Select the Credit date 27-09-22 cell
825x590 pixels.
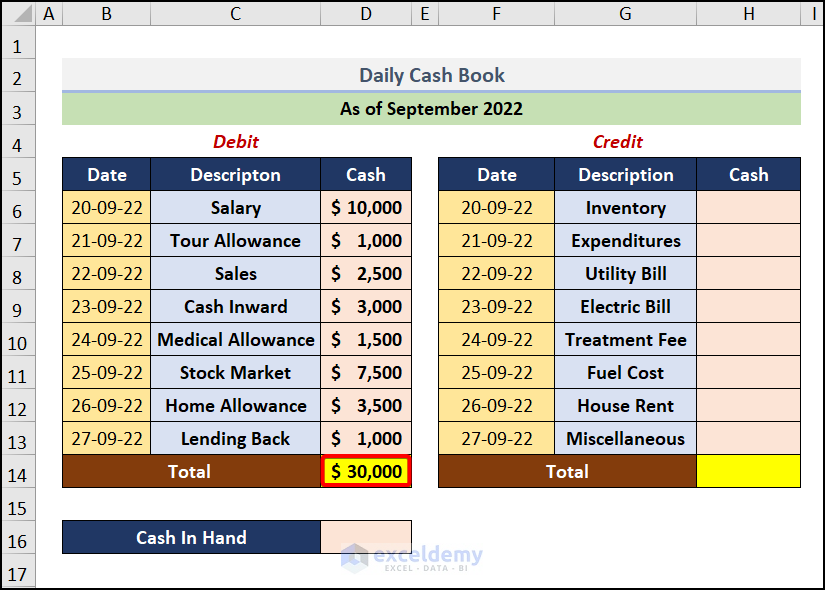497,438
